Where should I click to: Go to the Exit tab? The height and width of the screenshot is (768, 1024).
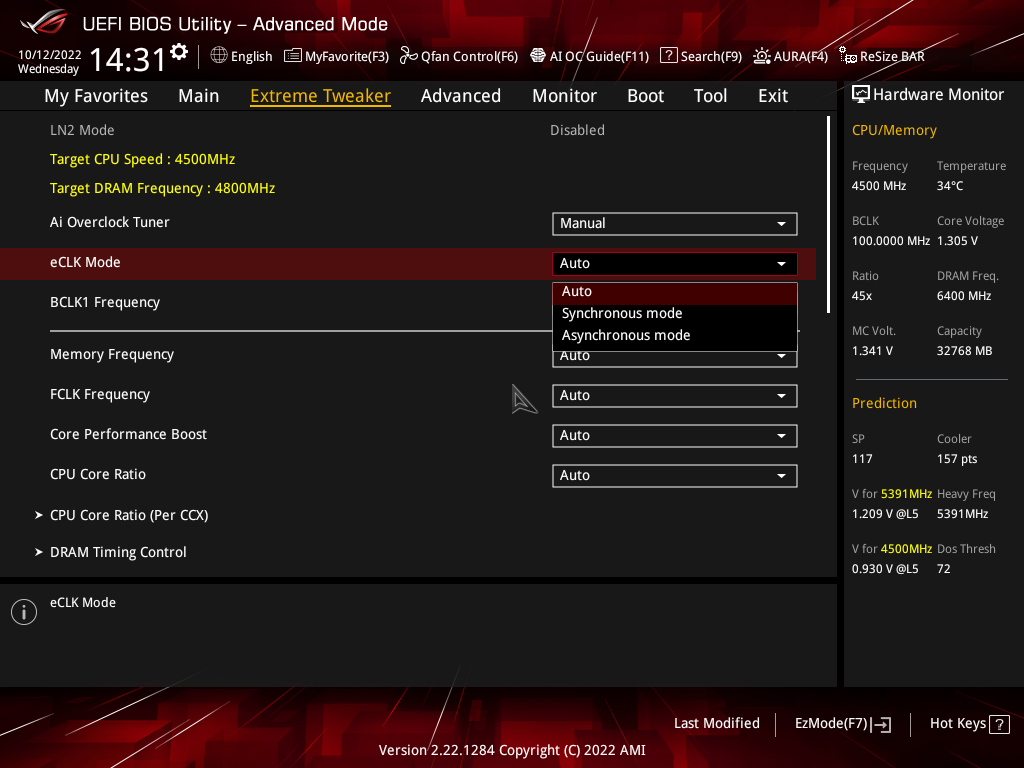pyautogui.click(x=773, y=96)
